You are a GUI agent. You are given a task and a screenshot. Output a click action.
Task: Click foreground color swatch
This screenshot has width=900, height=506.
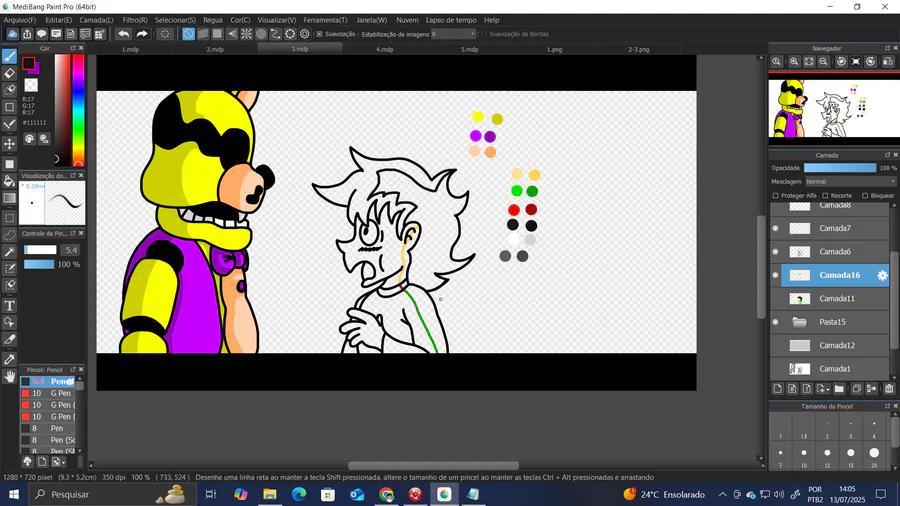pos(29,63)
